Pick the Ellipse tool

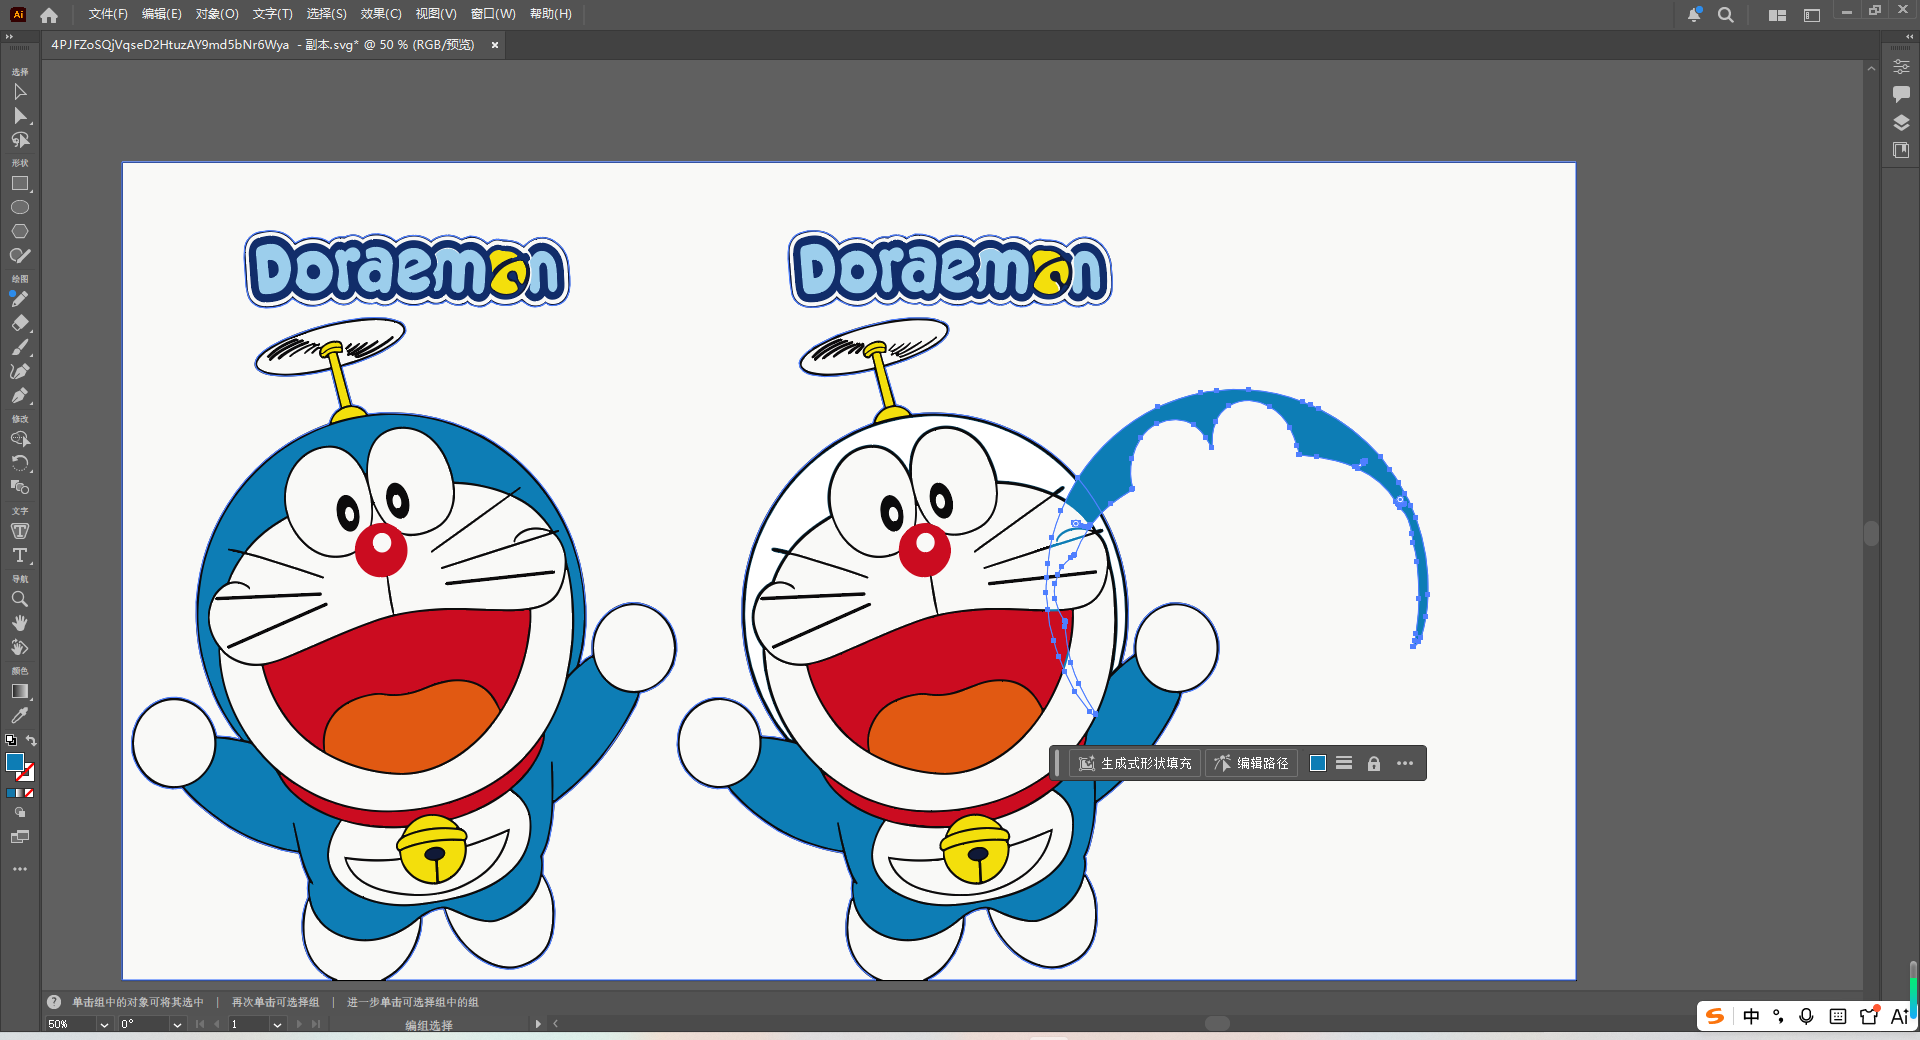coord(20,208)
